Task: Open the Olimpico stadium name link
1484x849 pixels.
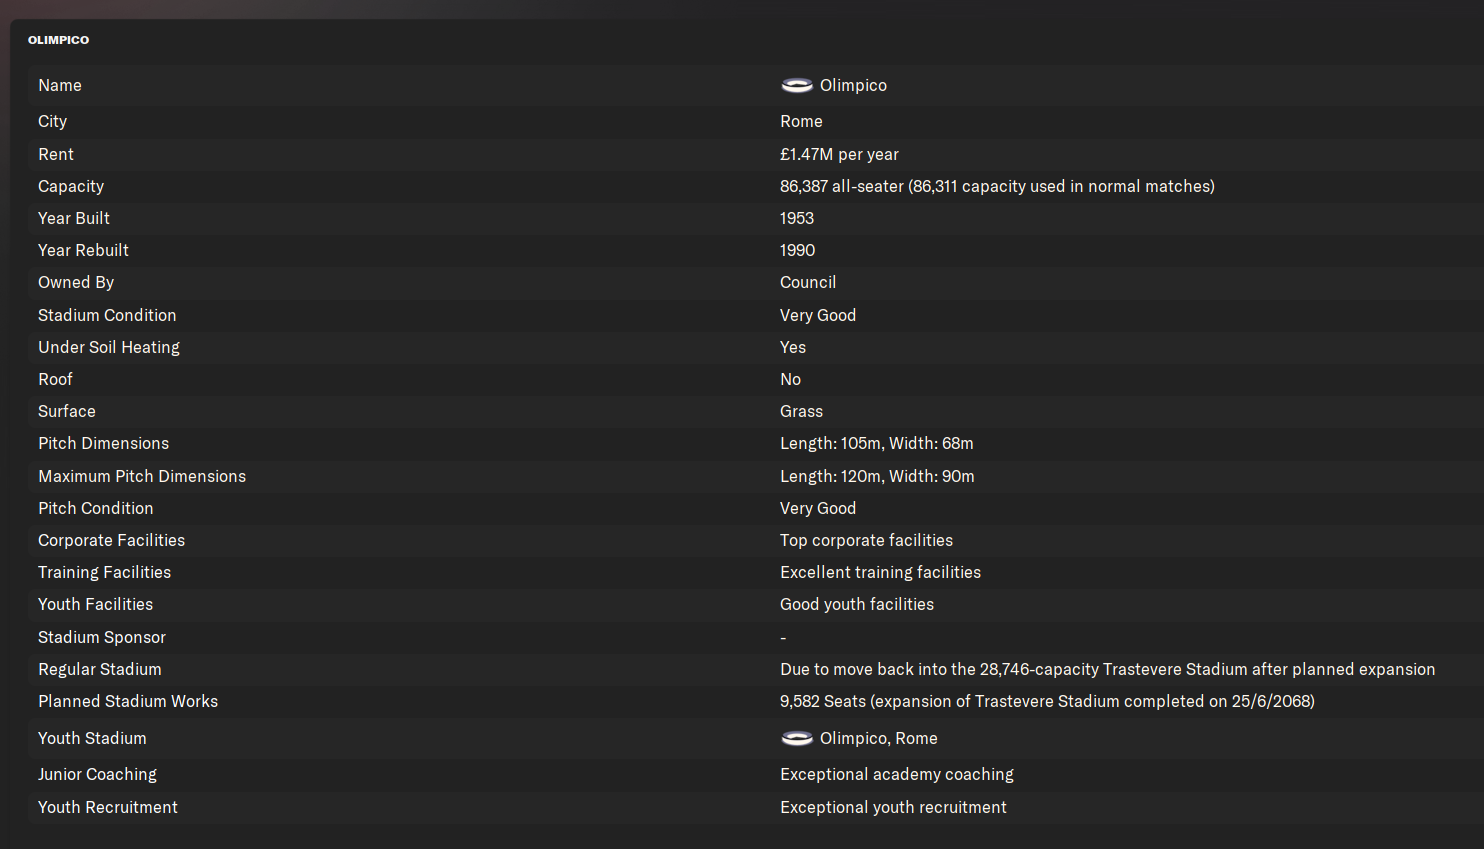Action: point(853,85)
